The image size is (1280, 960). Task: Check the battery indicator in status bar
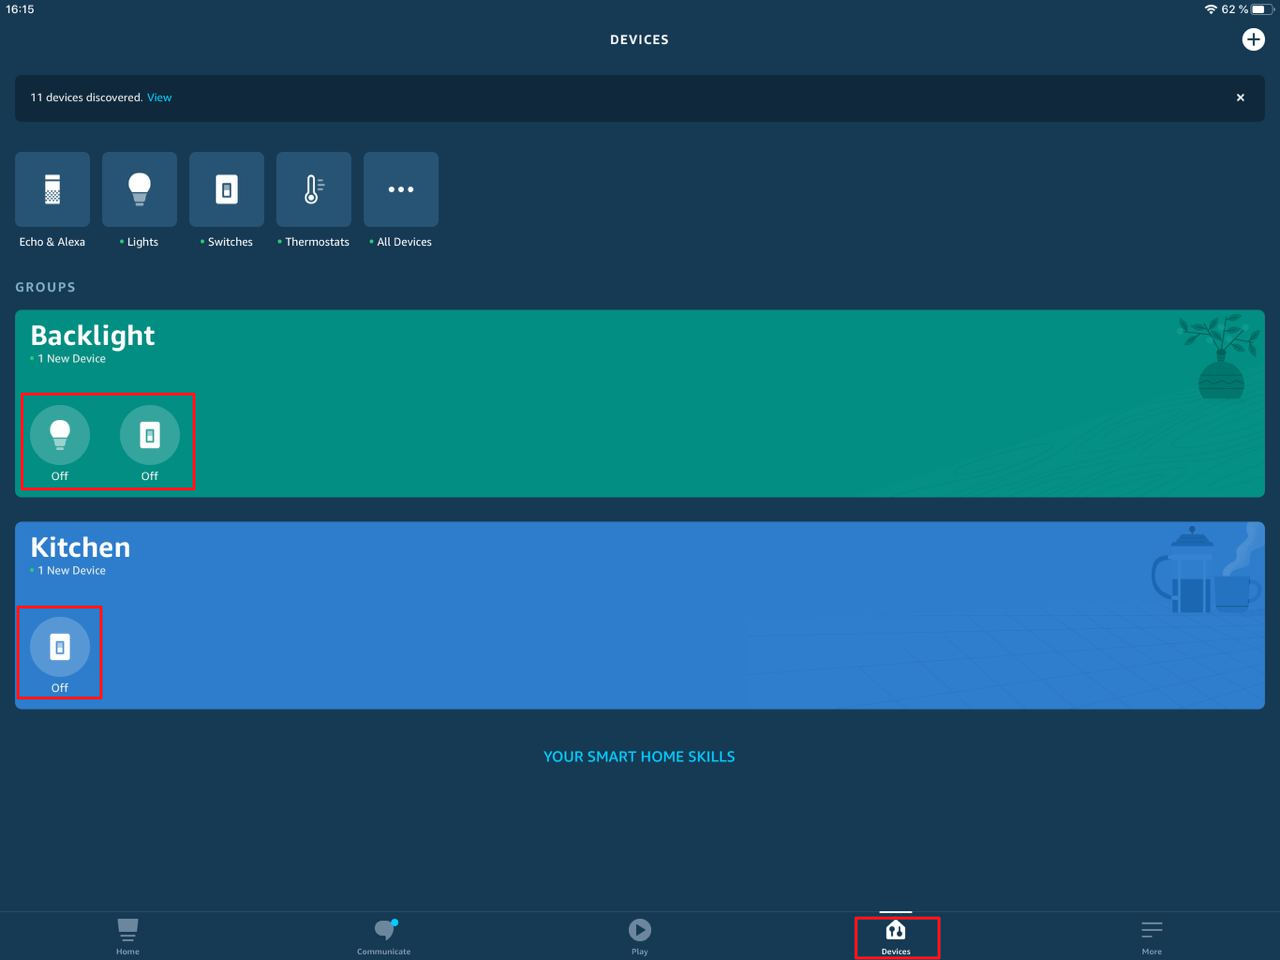[x=1258, y=10]
